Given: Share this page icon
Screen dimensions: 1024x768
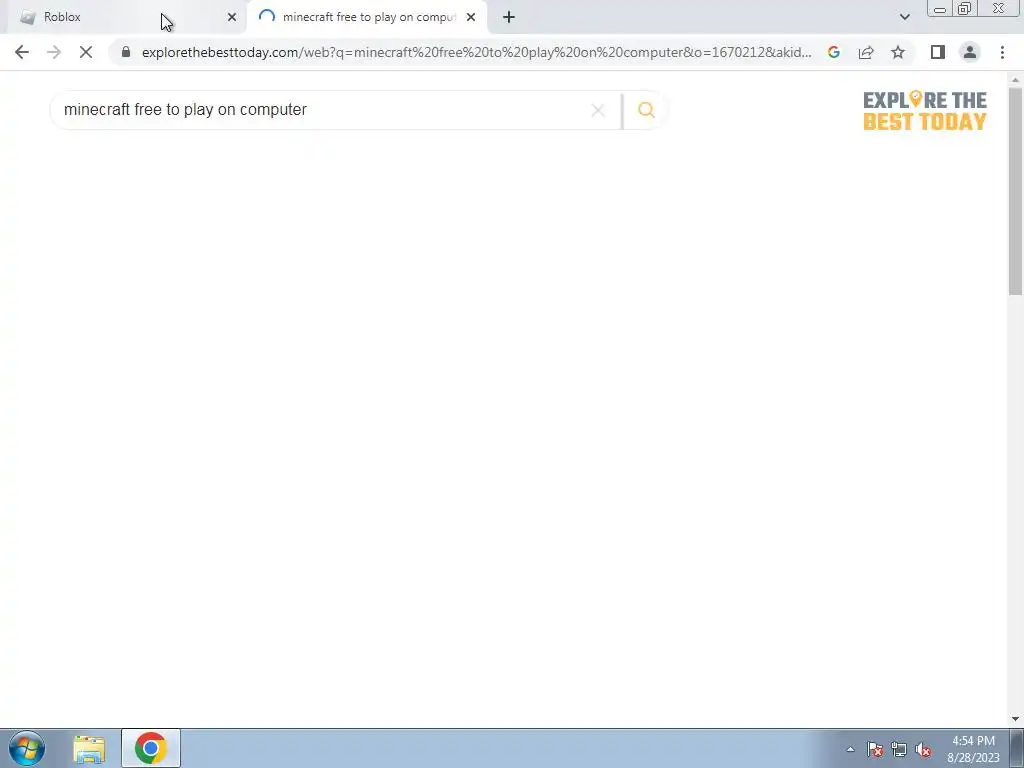Looking at the screenshot, I should (x=866, y=52).
